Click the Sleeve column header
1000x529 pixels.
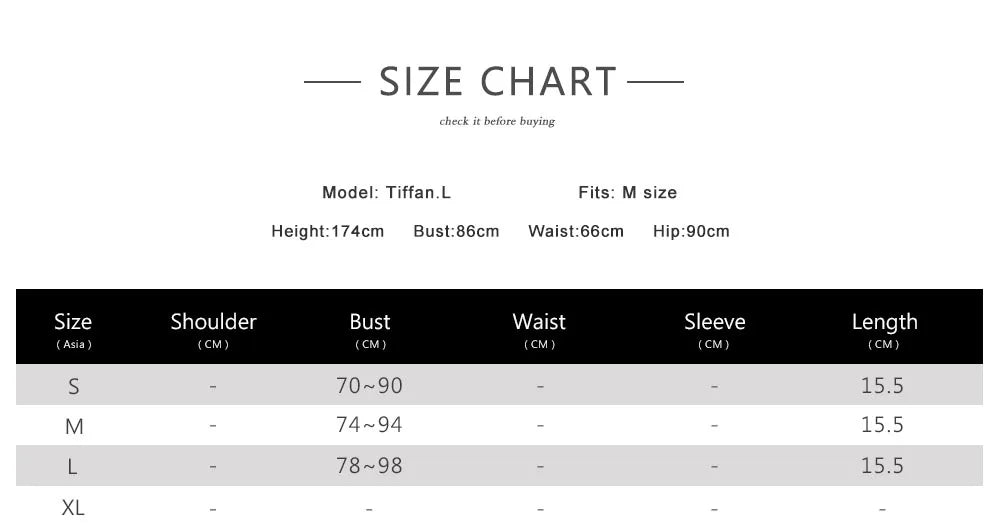point(714,327)
